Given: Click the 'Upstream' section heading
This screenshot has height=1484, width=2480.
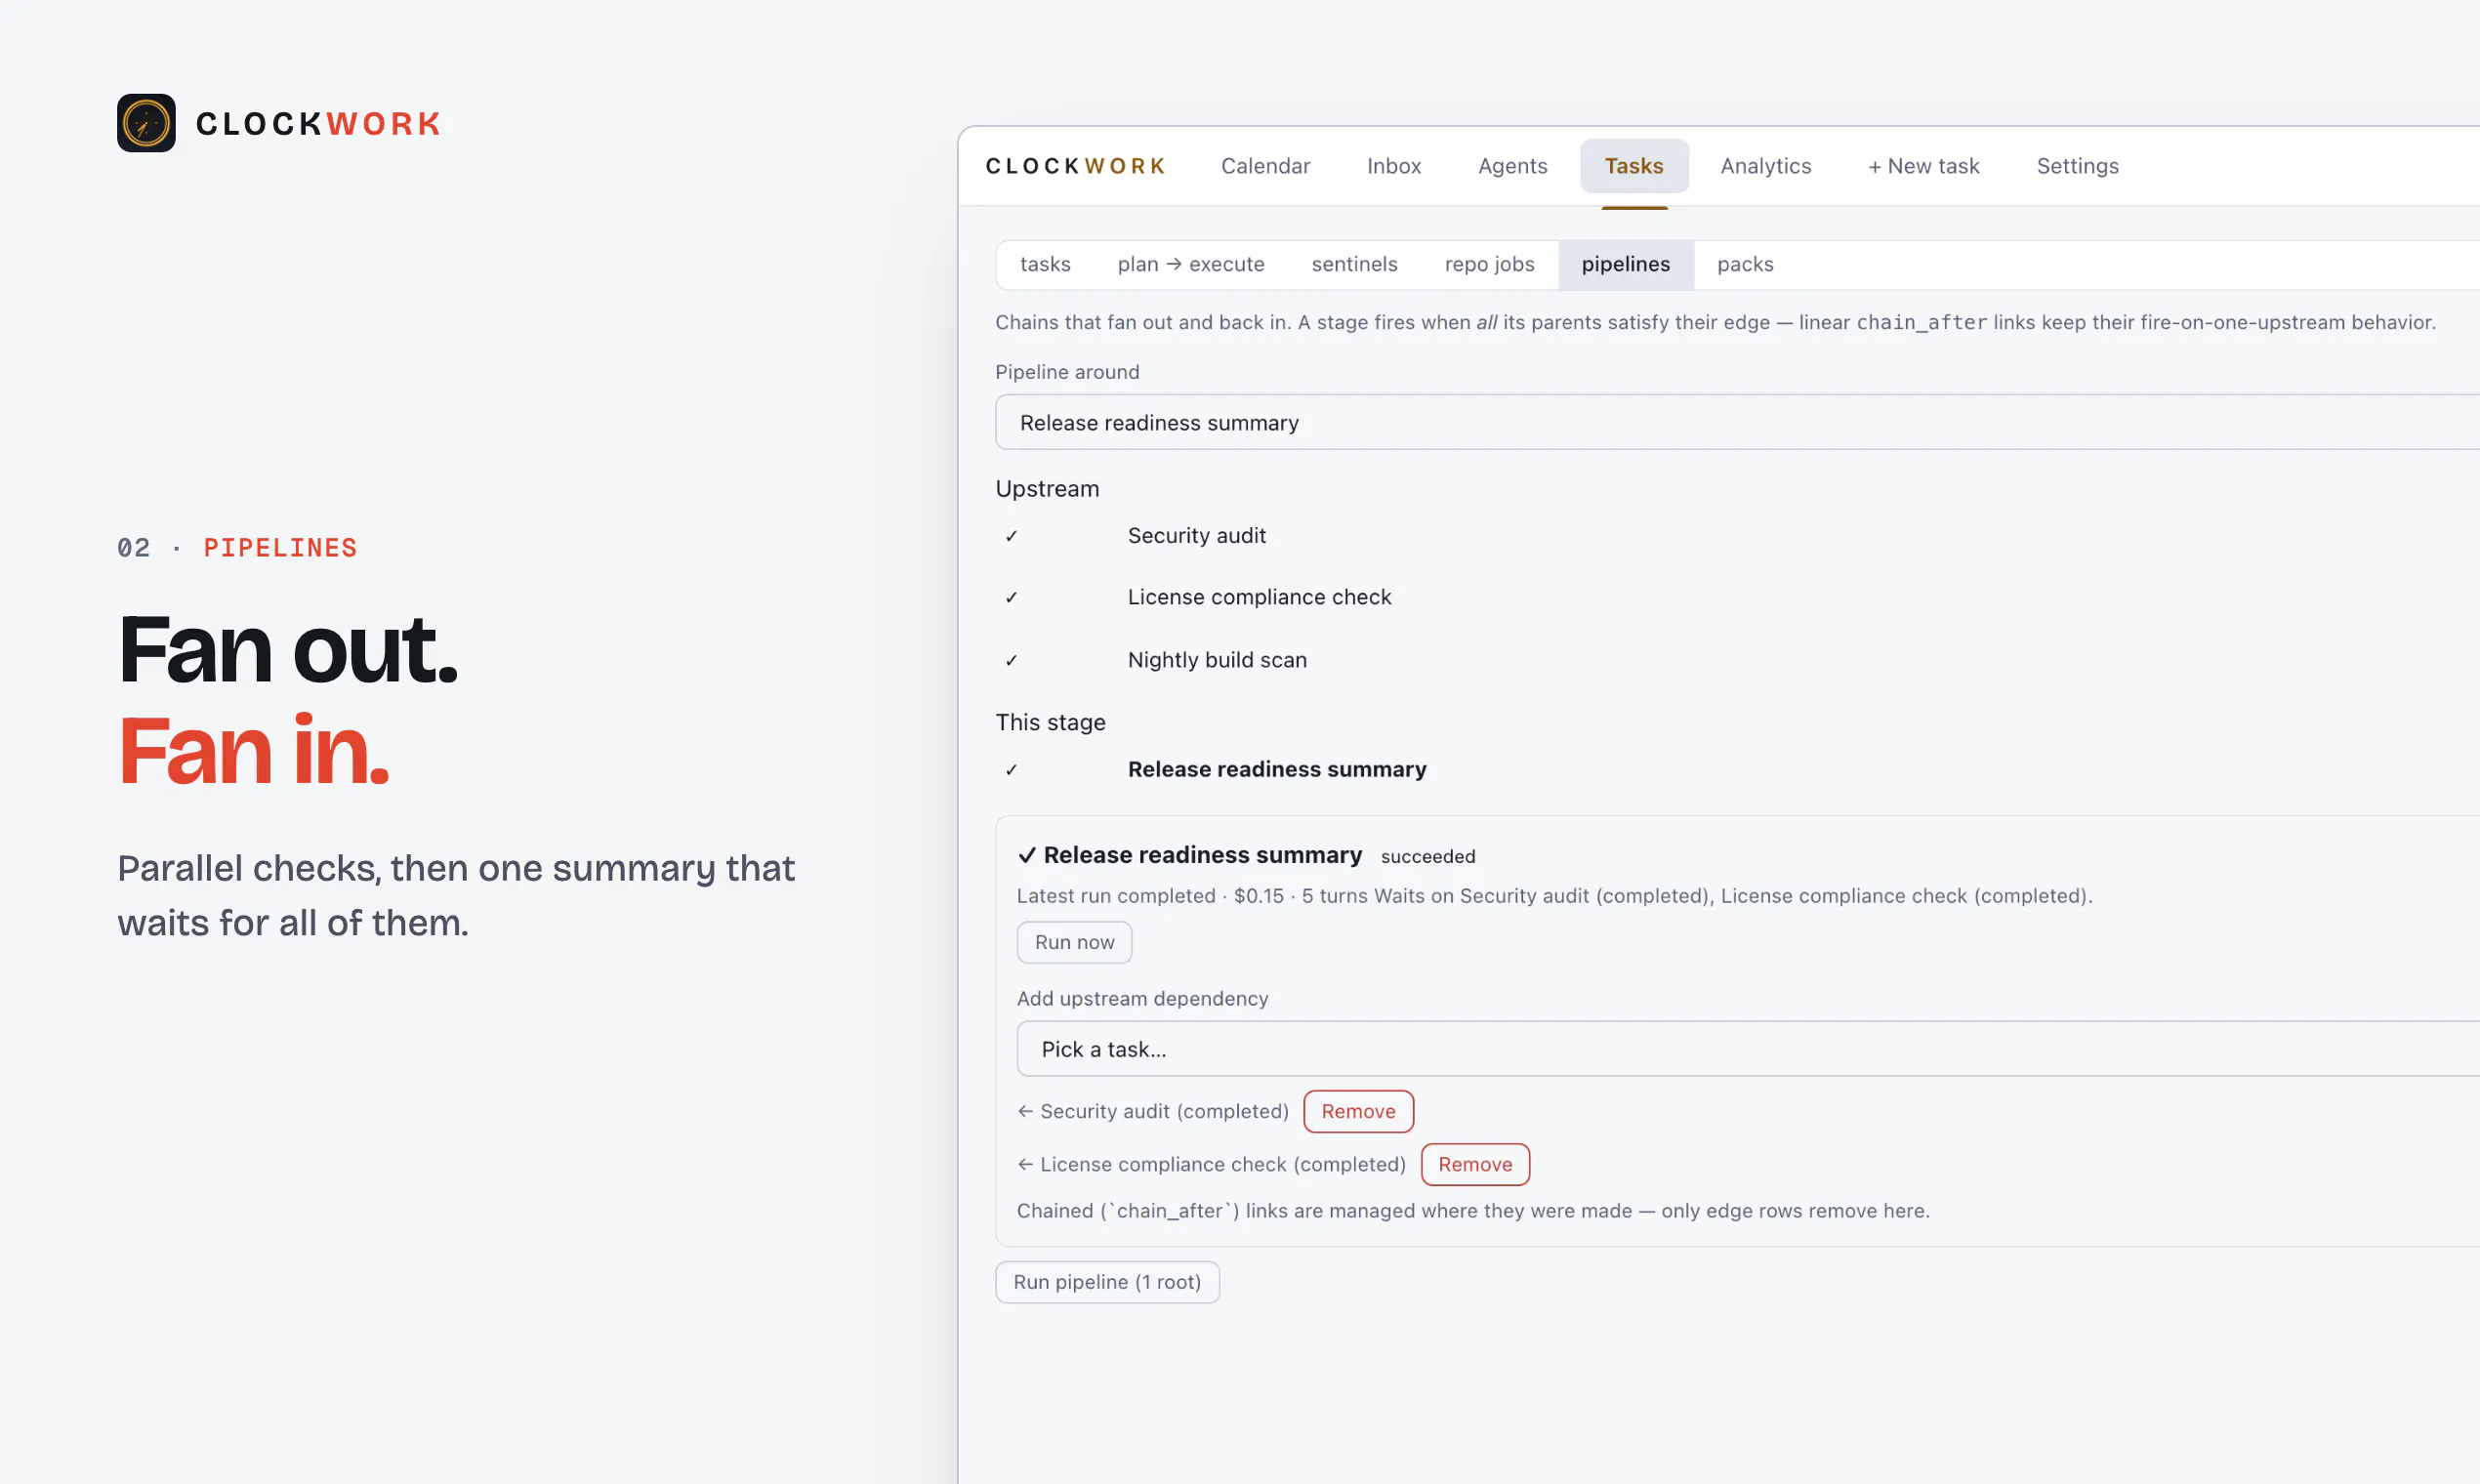Looking at the screenshot, I should pyautogui.click(x=1047, y=489).
